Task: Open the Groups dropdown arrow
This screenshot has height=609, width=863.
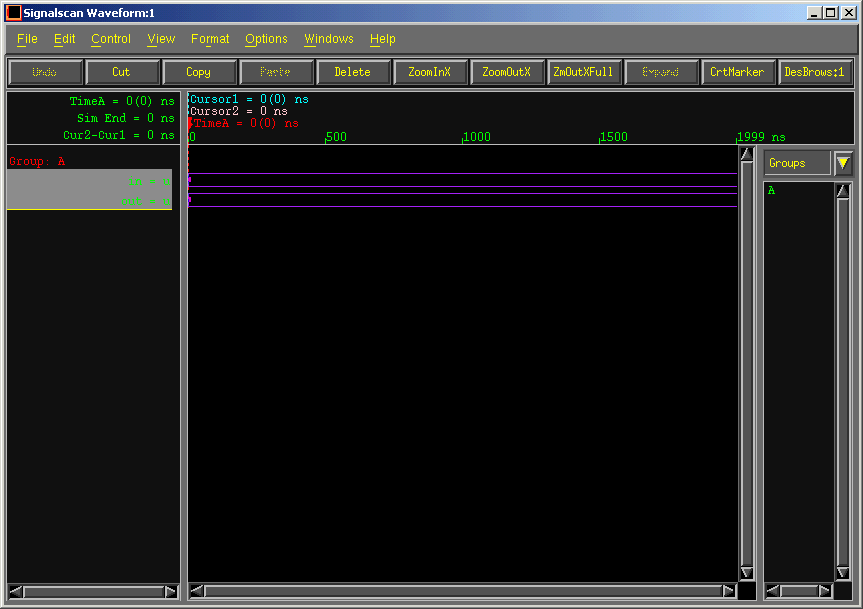Action: click(843, 163)
